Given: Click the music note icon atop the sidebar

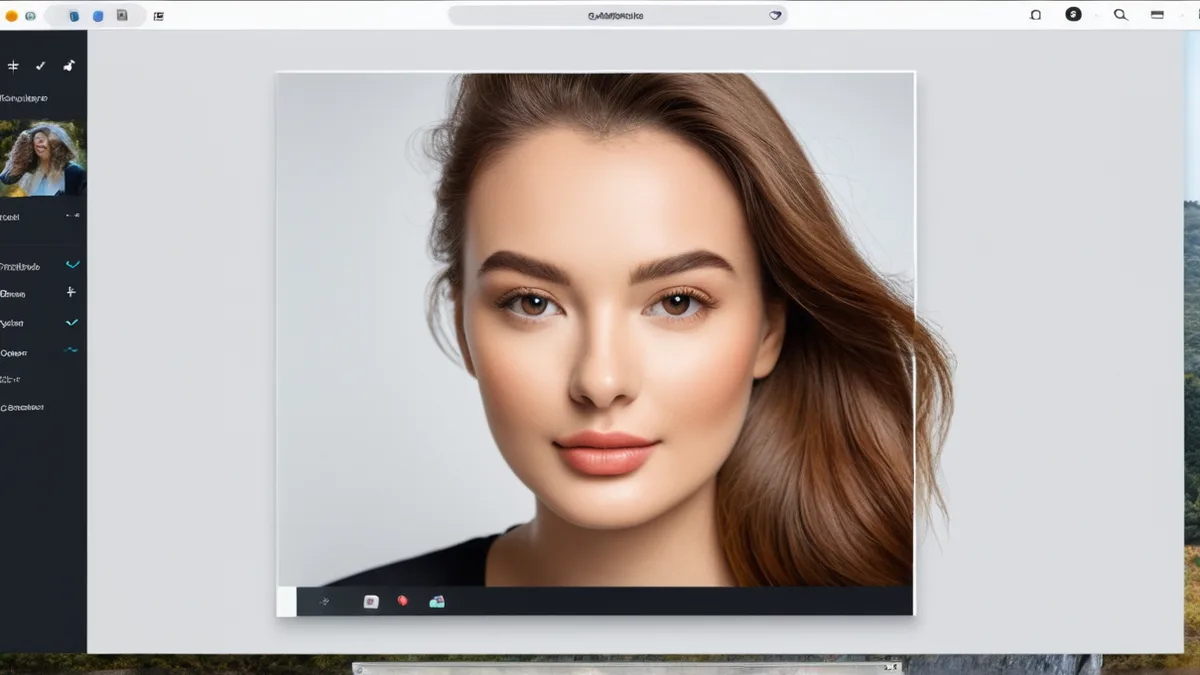Looking at the screenshot, I should [x=68, y=66].
